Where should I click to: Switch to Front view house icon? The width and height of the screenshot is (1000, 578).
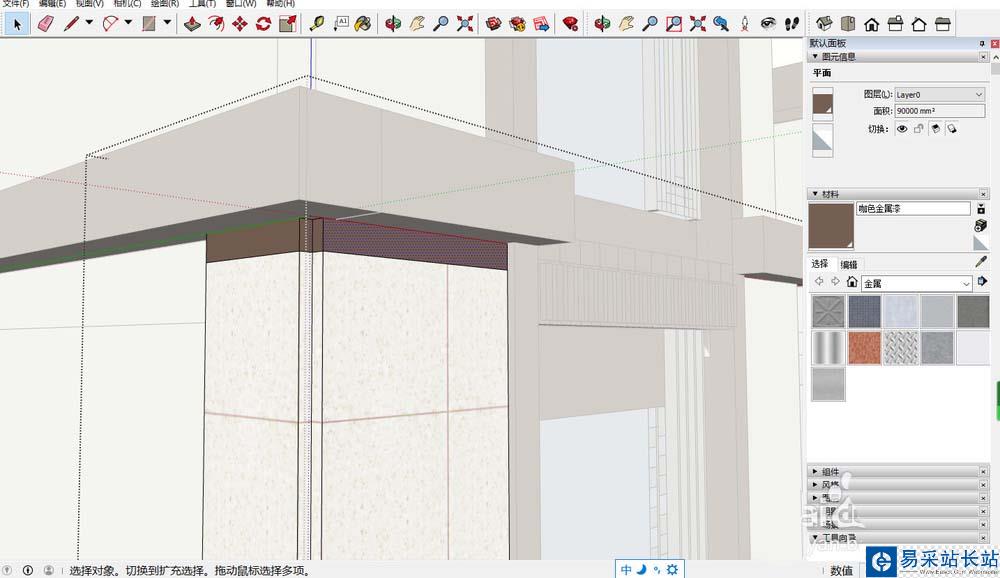tap(871, 24)
